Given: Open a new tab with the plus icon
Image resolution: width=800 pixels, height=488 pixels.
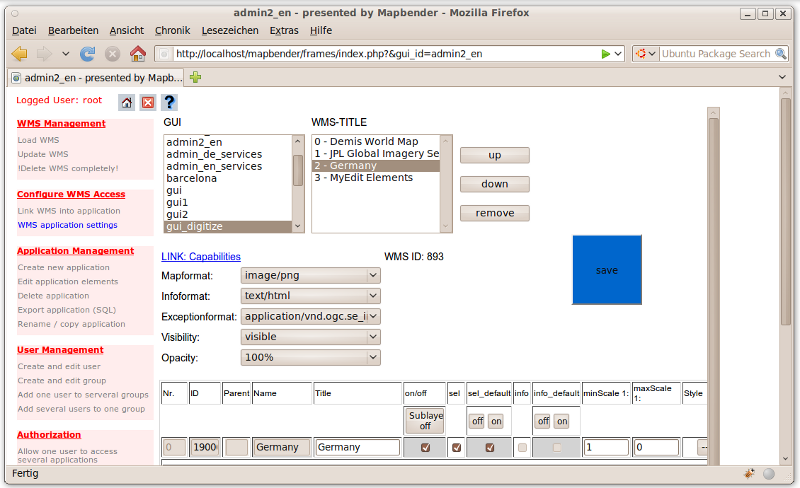Looking at the screenshot, I should [x=196, y=77].
